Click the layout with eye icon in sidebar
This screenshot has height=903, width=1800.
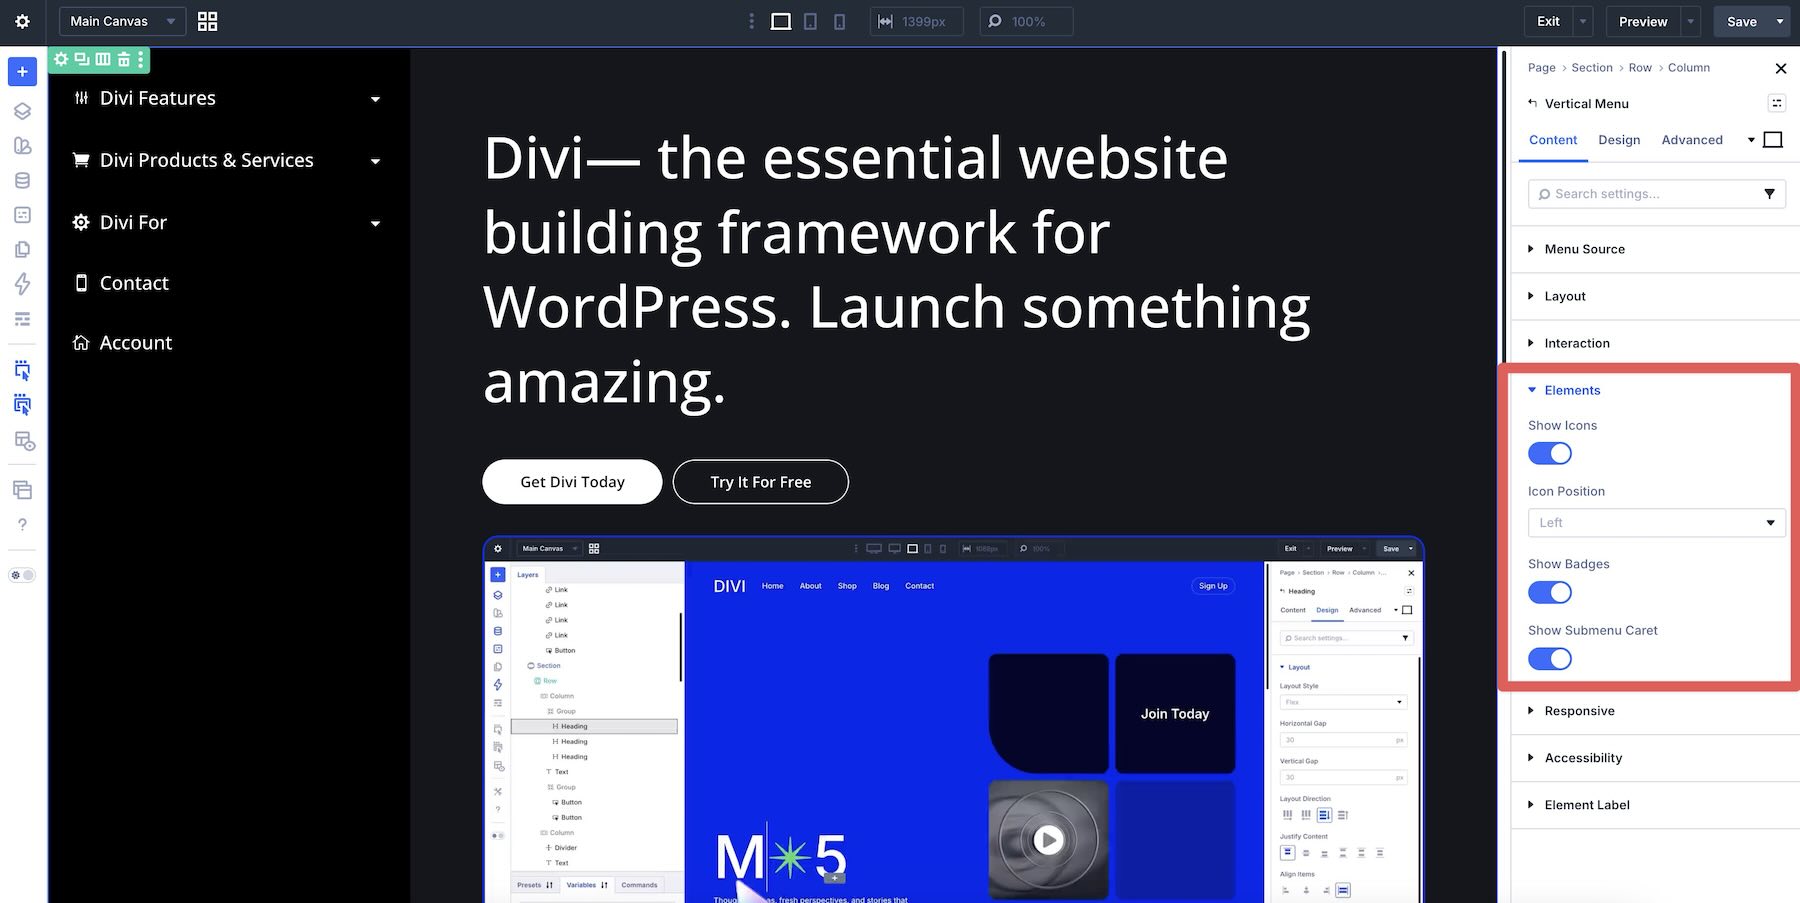(x=24, y=441)
